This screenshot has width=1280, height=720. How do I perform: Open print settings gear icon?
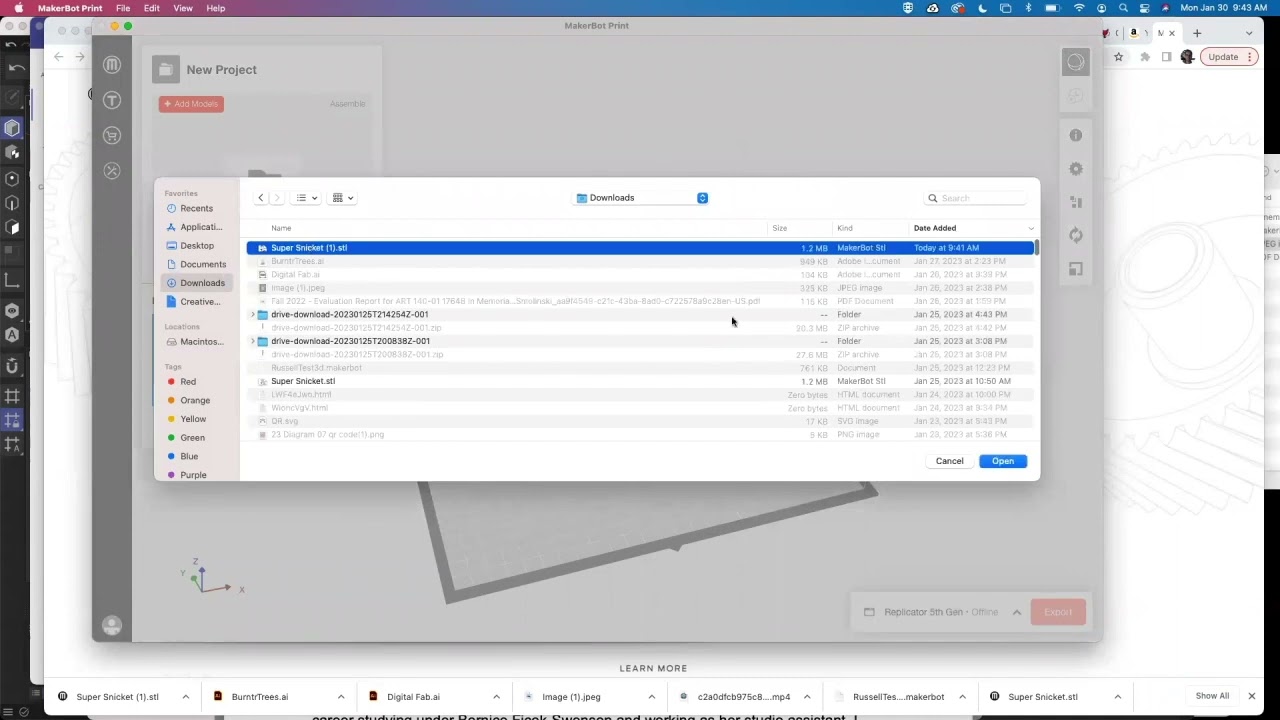click(x=1076, y=169)
